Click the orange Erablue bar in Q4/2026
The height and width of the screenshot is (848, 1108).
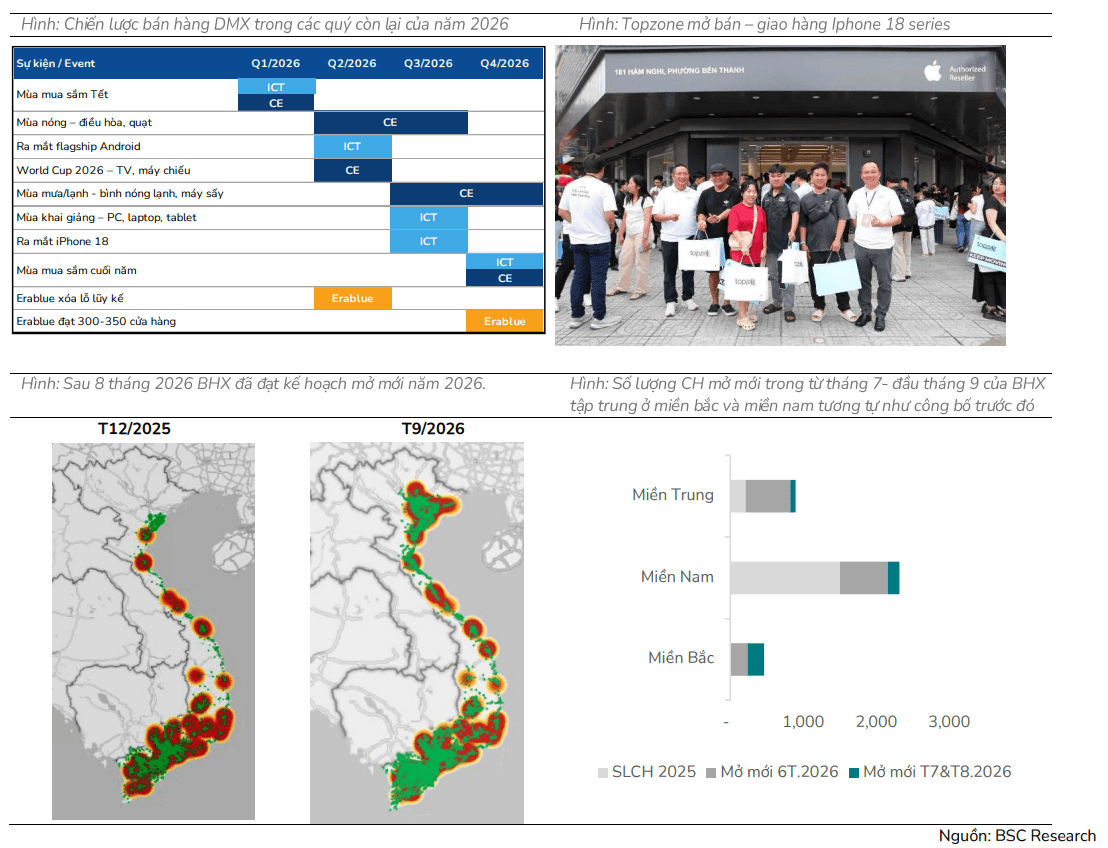pos(505,322)
